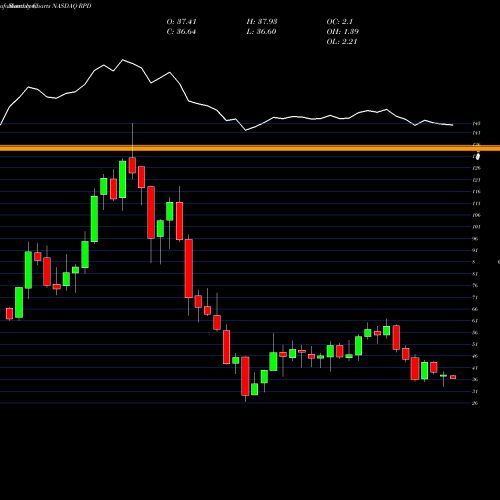Select the 61 price axis label
This screenshot has width=500, height=500.
[x=475, y=321]
